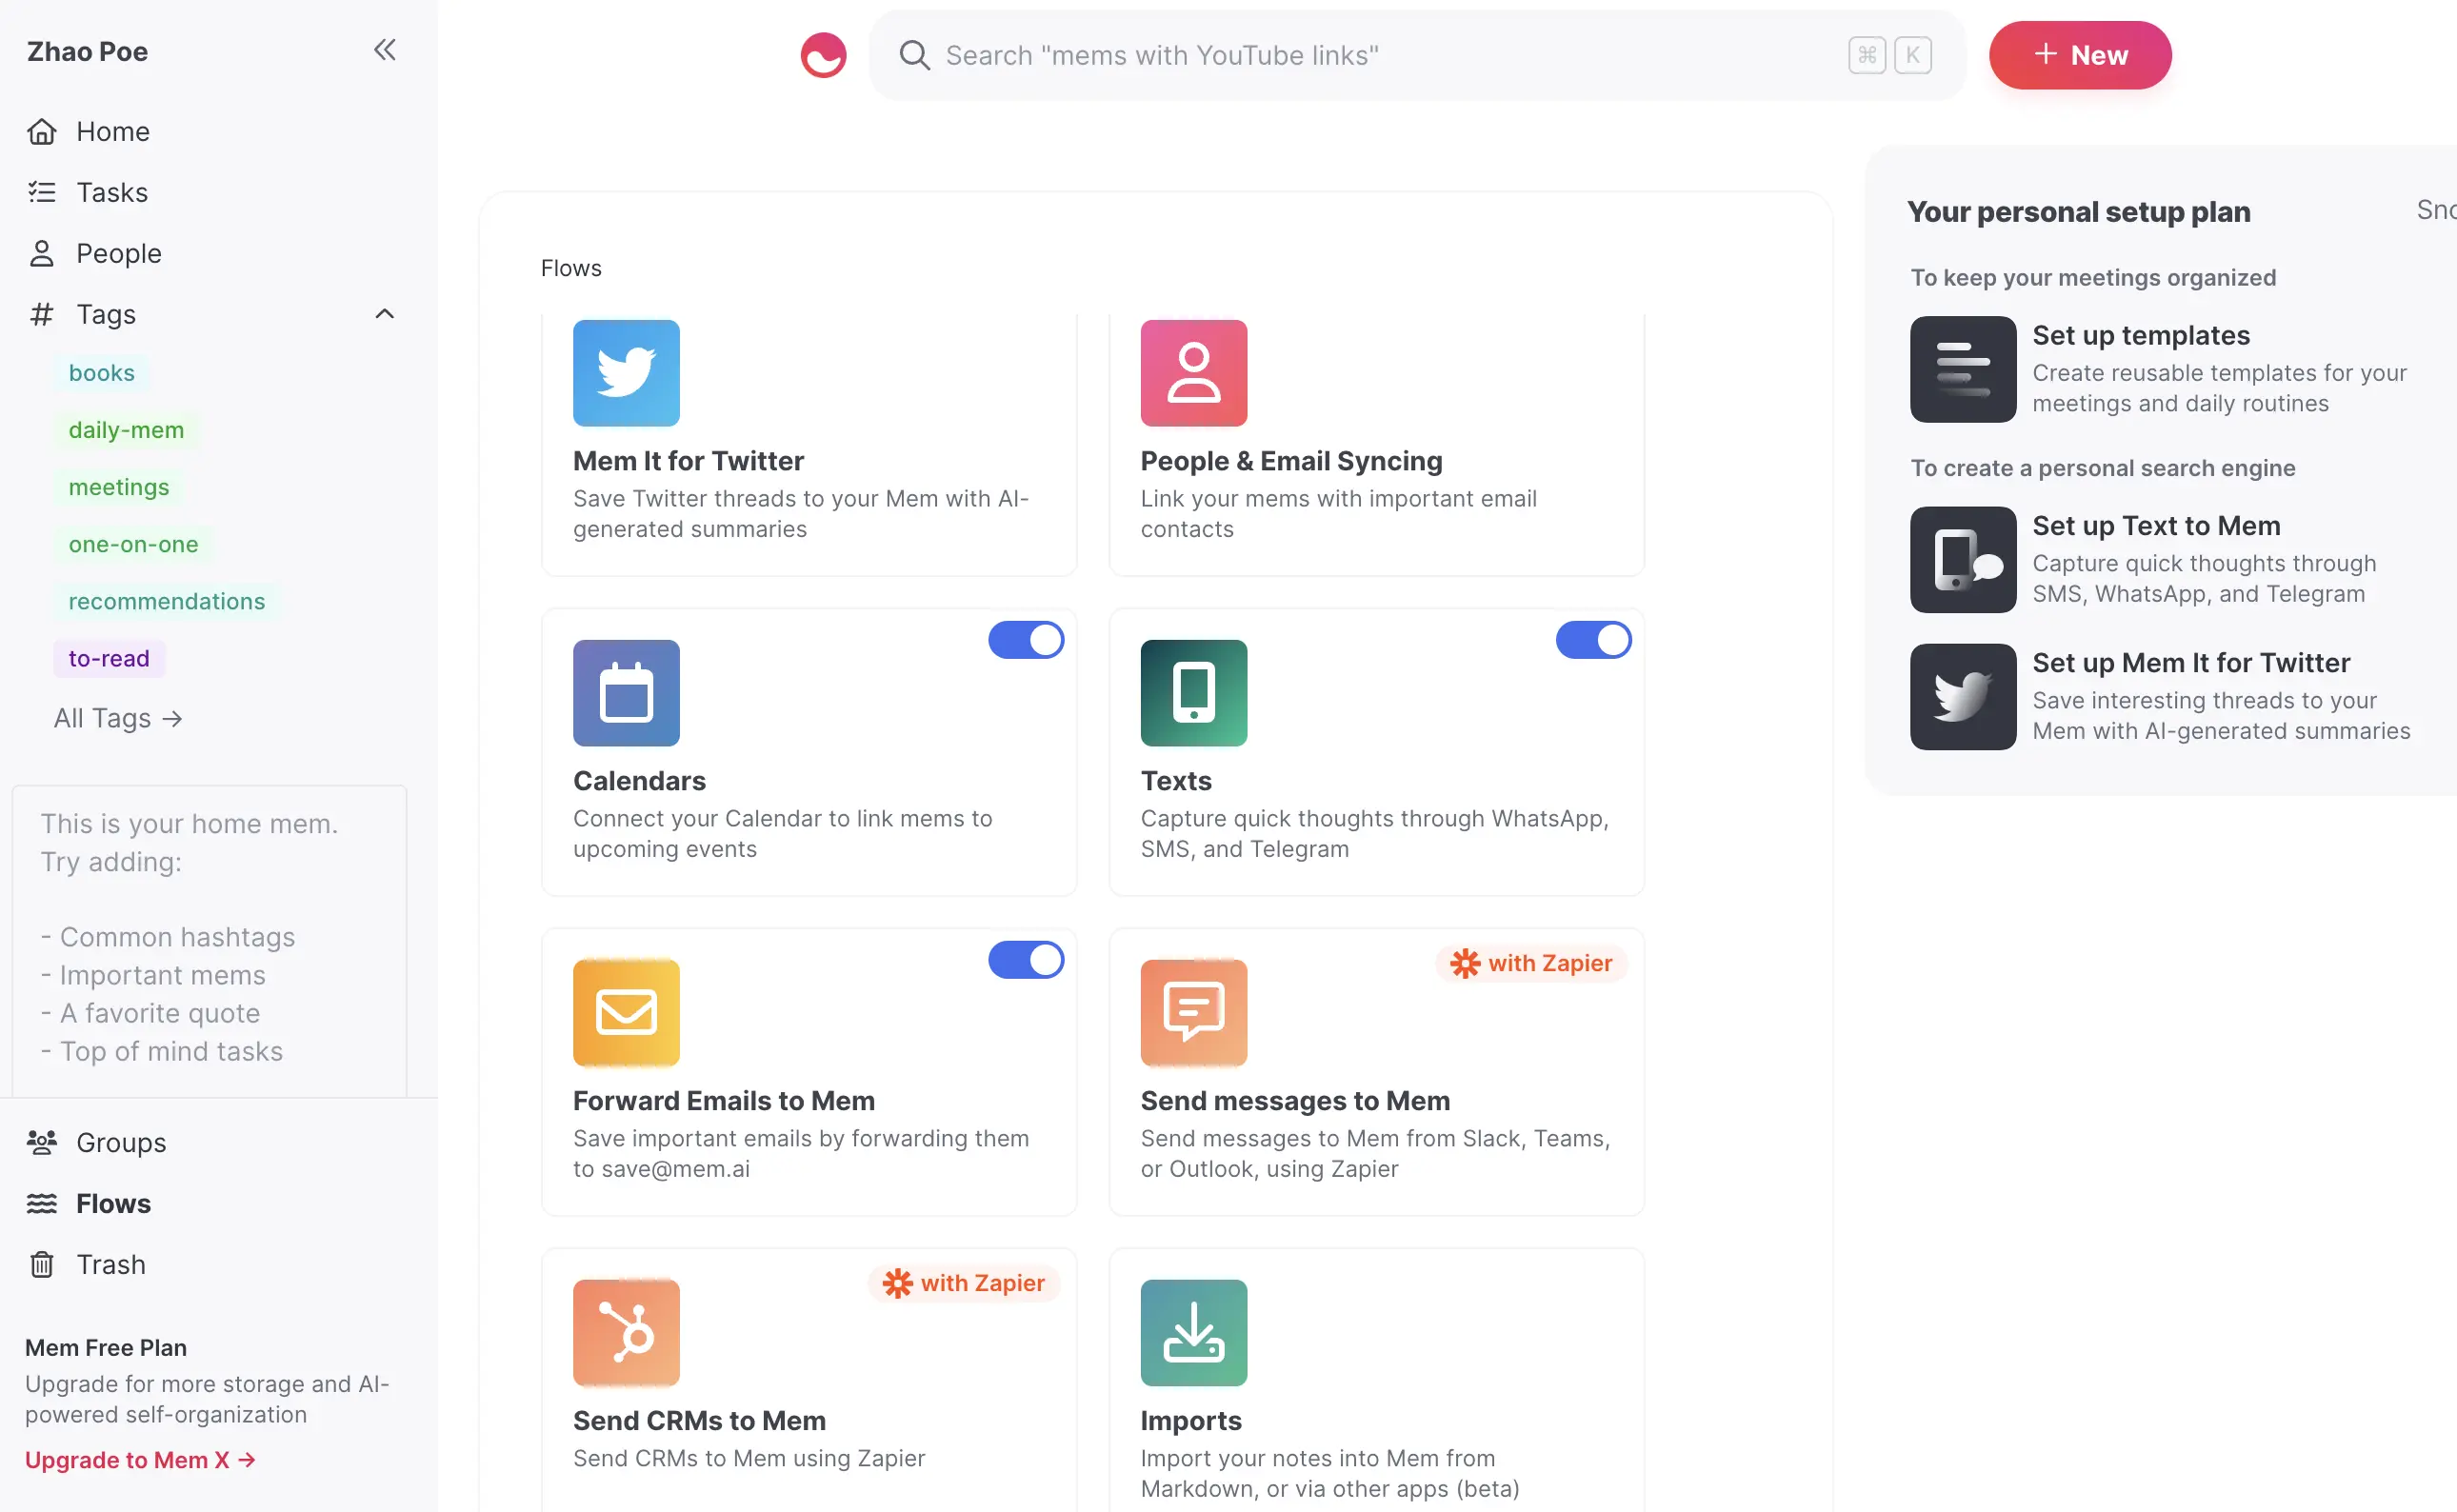Image resolution: width=2457 pixels, height=1512 pixels.
Task: Open the All Tags link
Action: tap(118, 718)
